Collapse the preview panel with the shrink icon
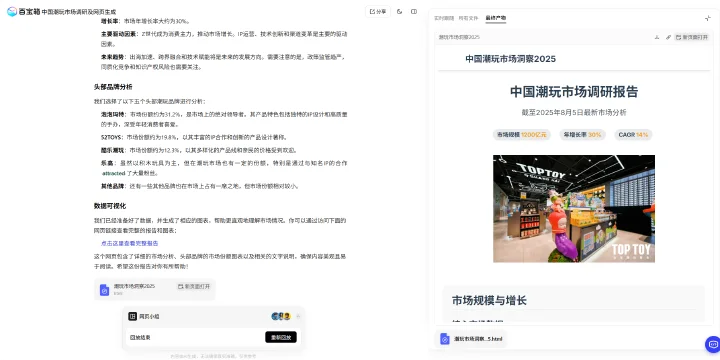The width and height of the screenshot is (720, 360). click(x=708, y=18)
